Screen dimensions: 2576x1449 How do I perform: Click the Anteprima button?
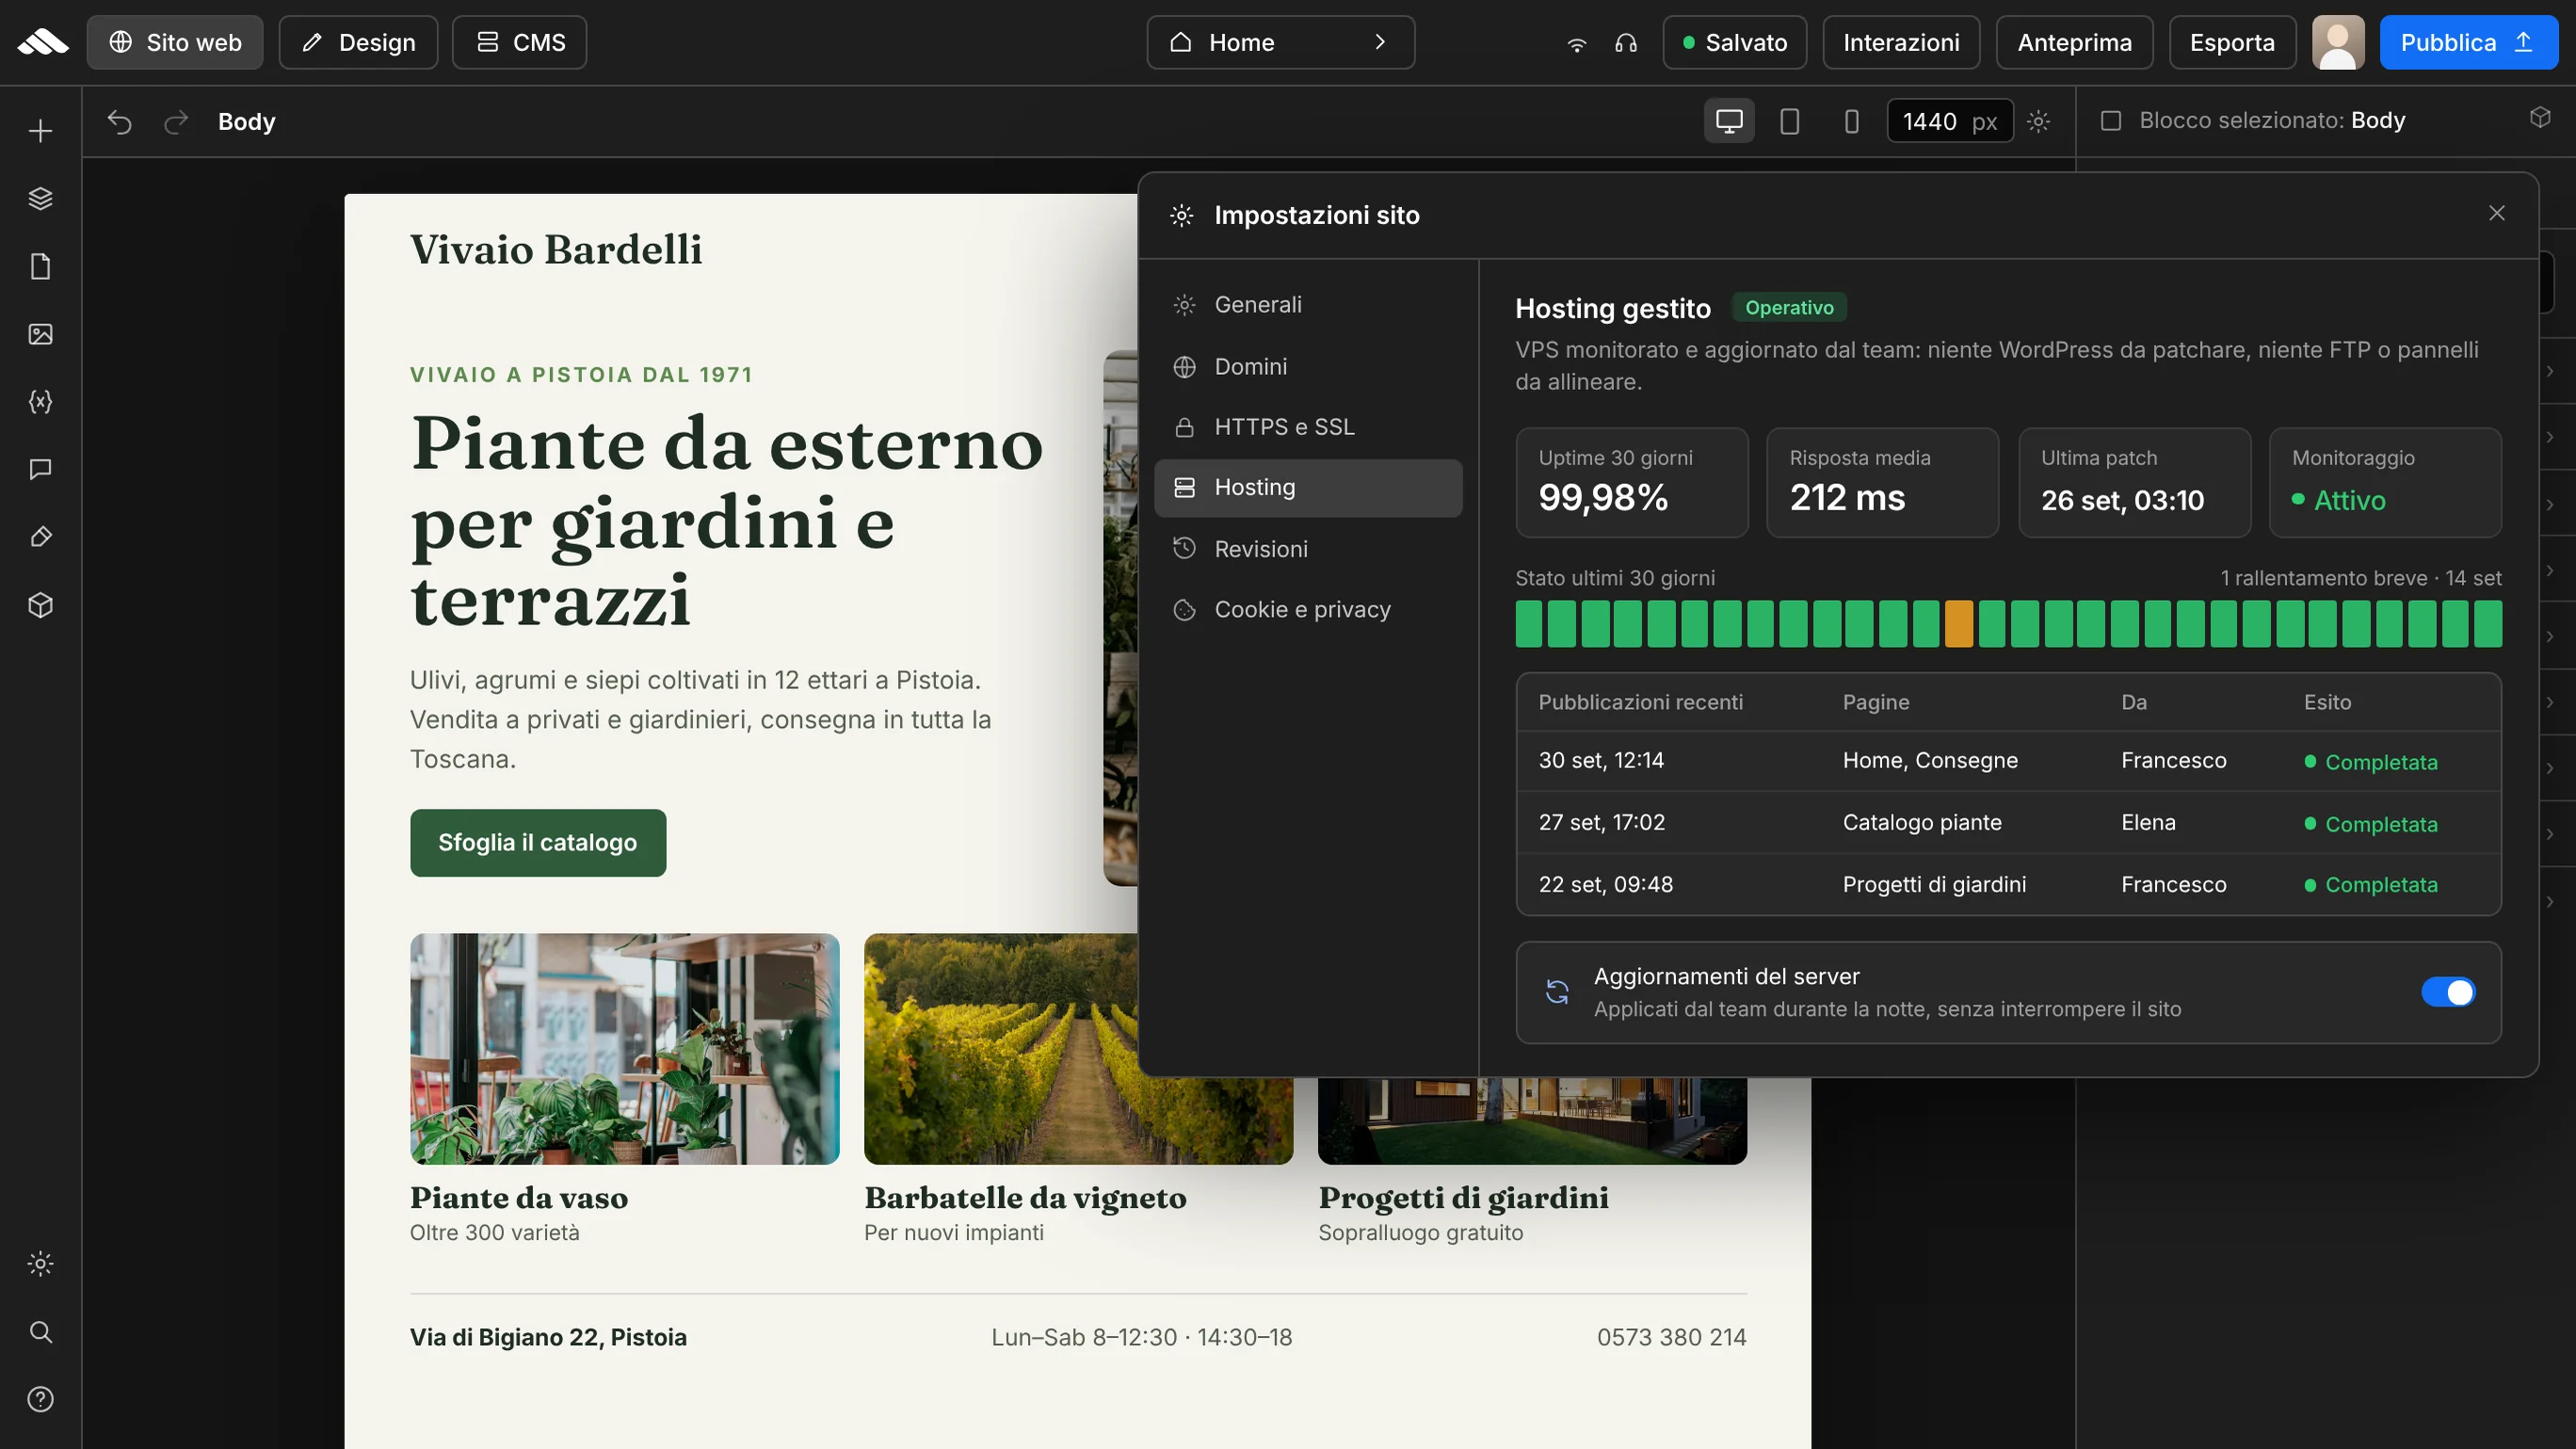(2074, 42)
